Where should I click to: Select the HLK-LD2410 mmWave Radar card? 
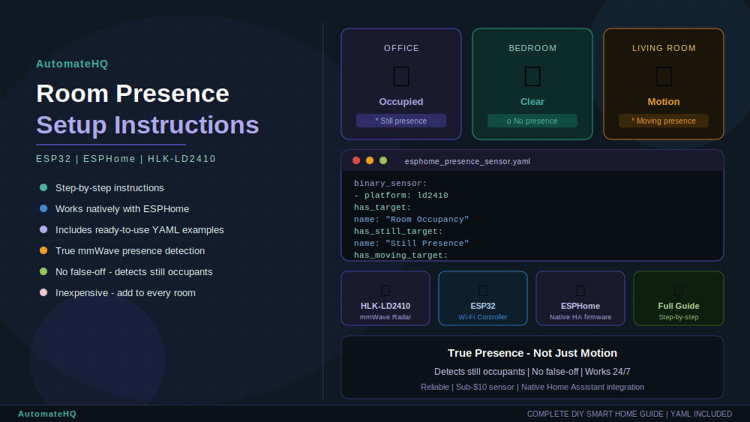386,299
